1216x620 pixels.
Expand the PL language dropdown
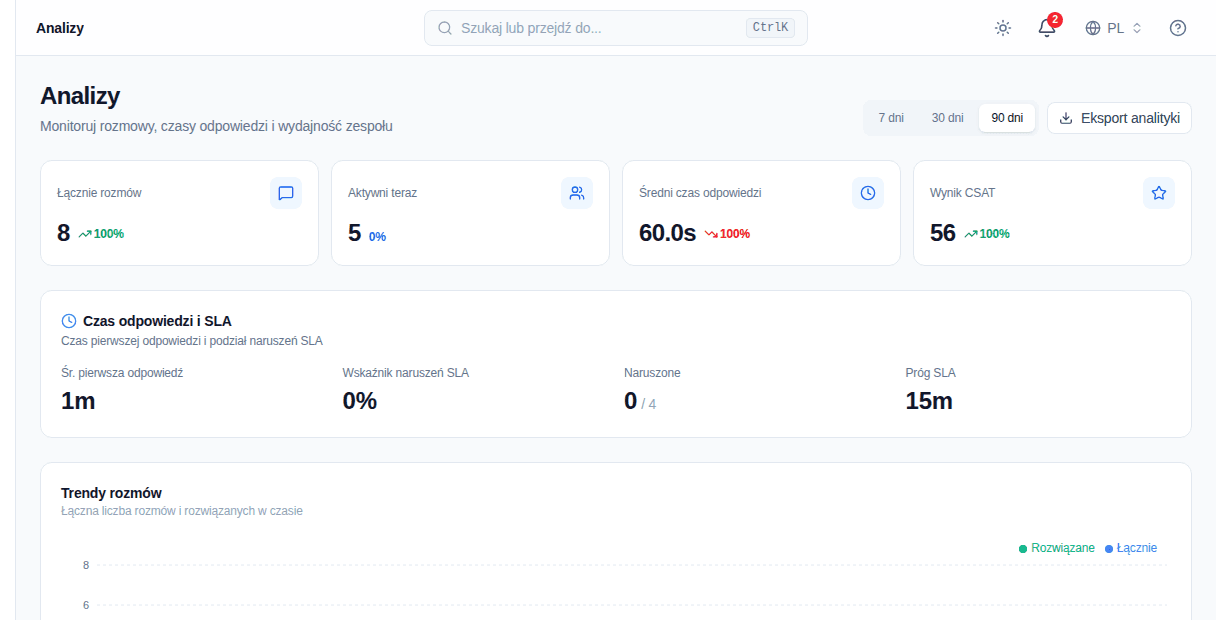click(x=1114, y=28)
